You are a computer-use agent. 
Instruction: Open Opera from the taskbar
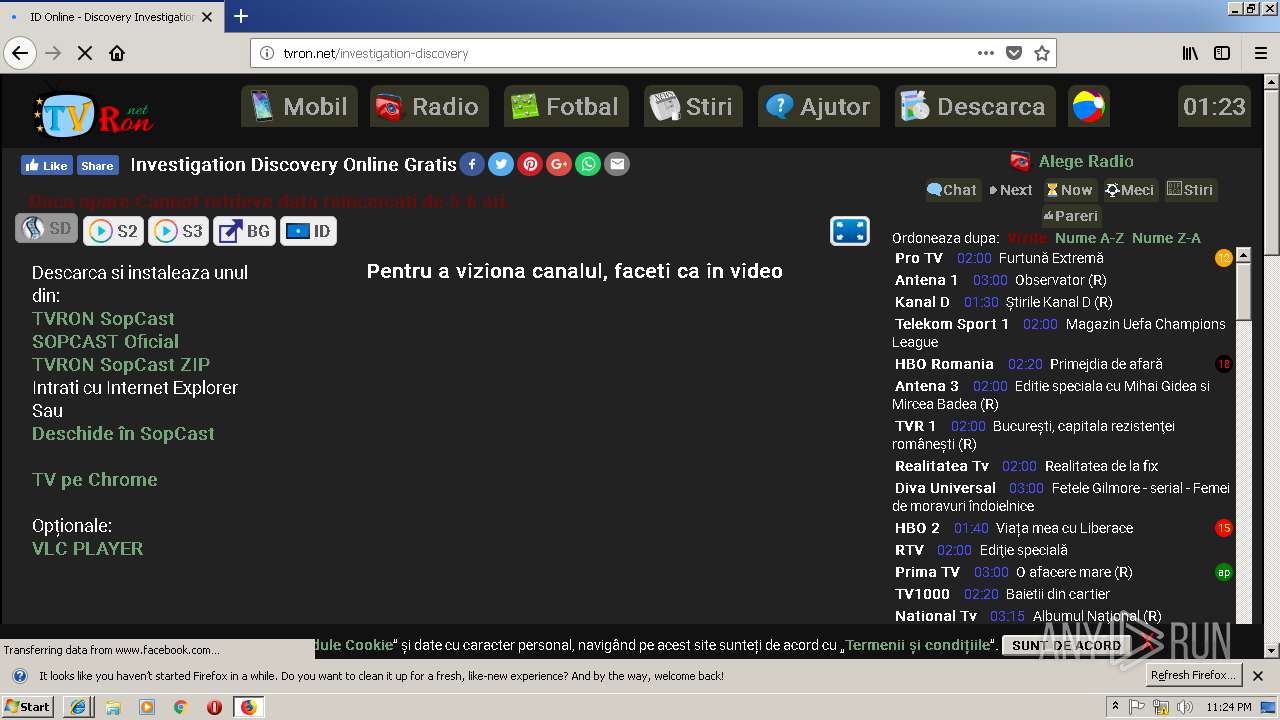coord(214,707)
